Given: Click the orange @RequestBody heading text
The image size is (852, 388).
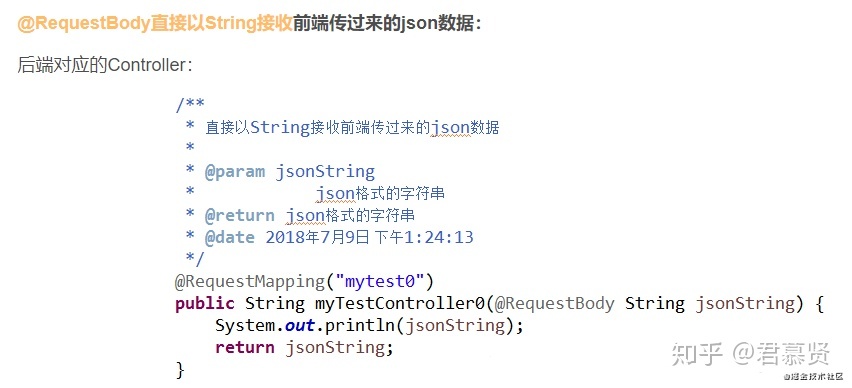Looking at the screenshot, I should tap(155, 24).
